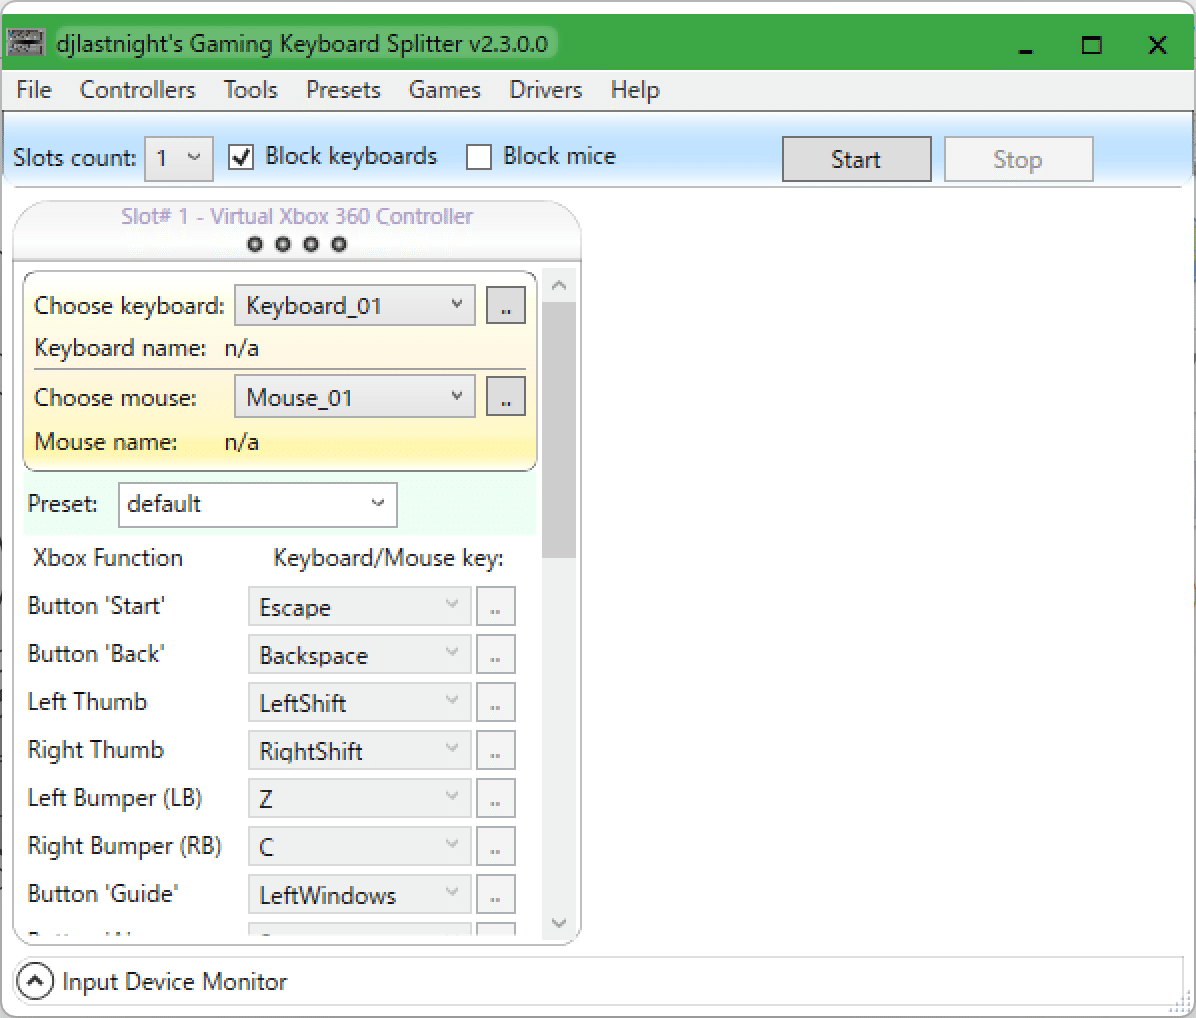The height and width of the screenshot is (1018, 1196).
Task: Open the Right Thumb RightShift dropdown
Action: (359, 750)
